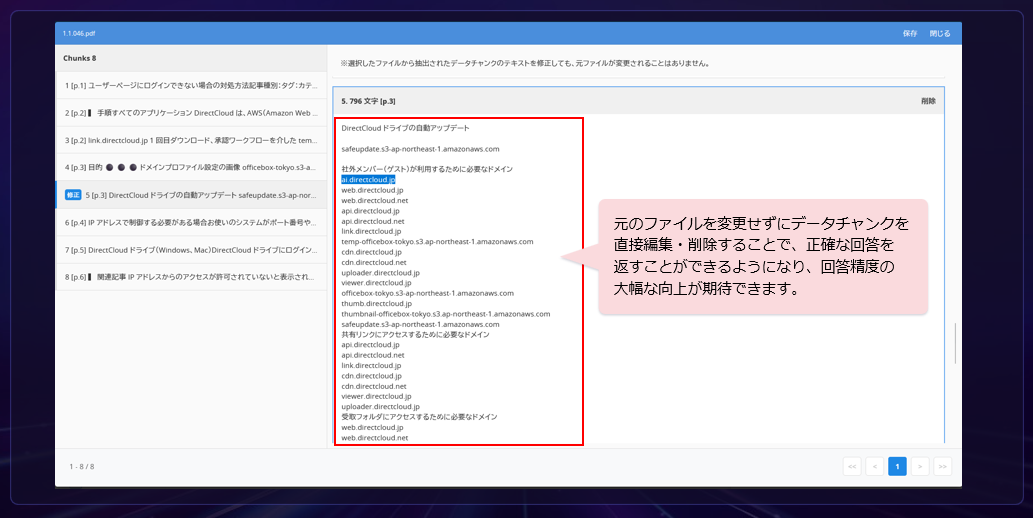Select chunk 5 DirectCloud drive auto update
Screen dimensions: 1033x518
(200, 195)
